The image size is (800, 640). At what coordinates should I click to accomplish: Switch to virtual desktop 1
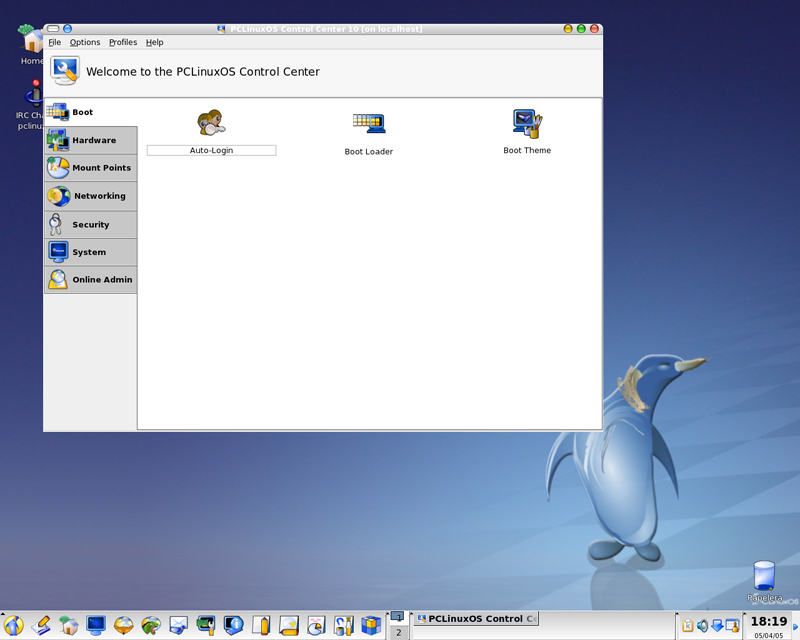[x=398, y=617]
